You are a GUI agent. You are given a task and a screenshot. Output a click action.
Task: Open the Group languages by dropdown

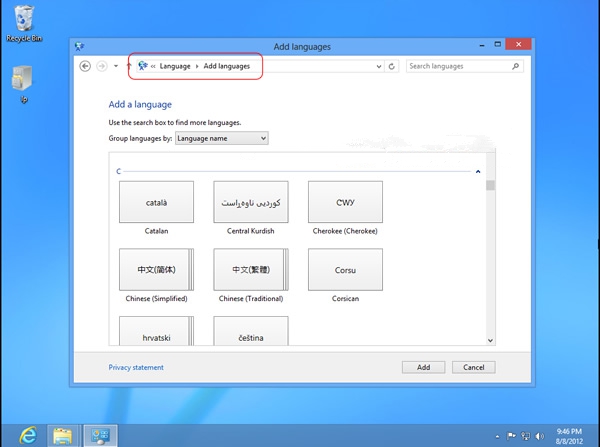pyautogui.click(x=221, y=139)
